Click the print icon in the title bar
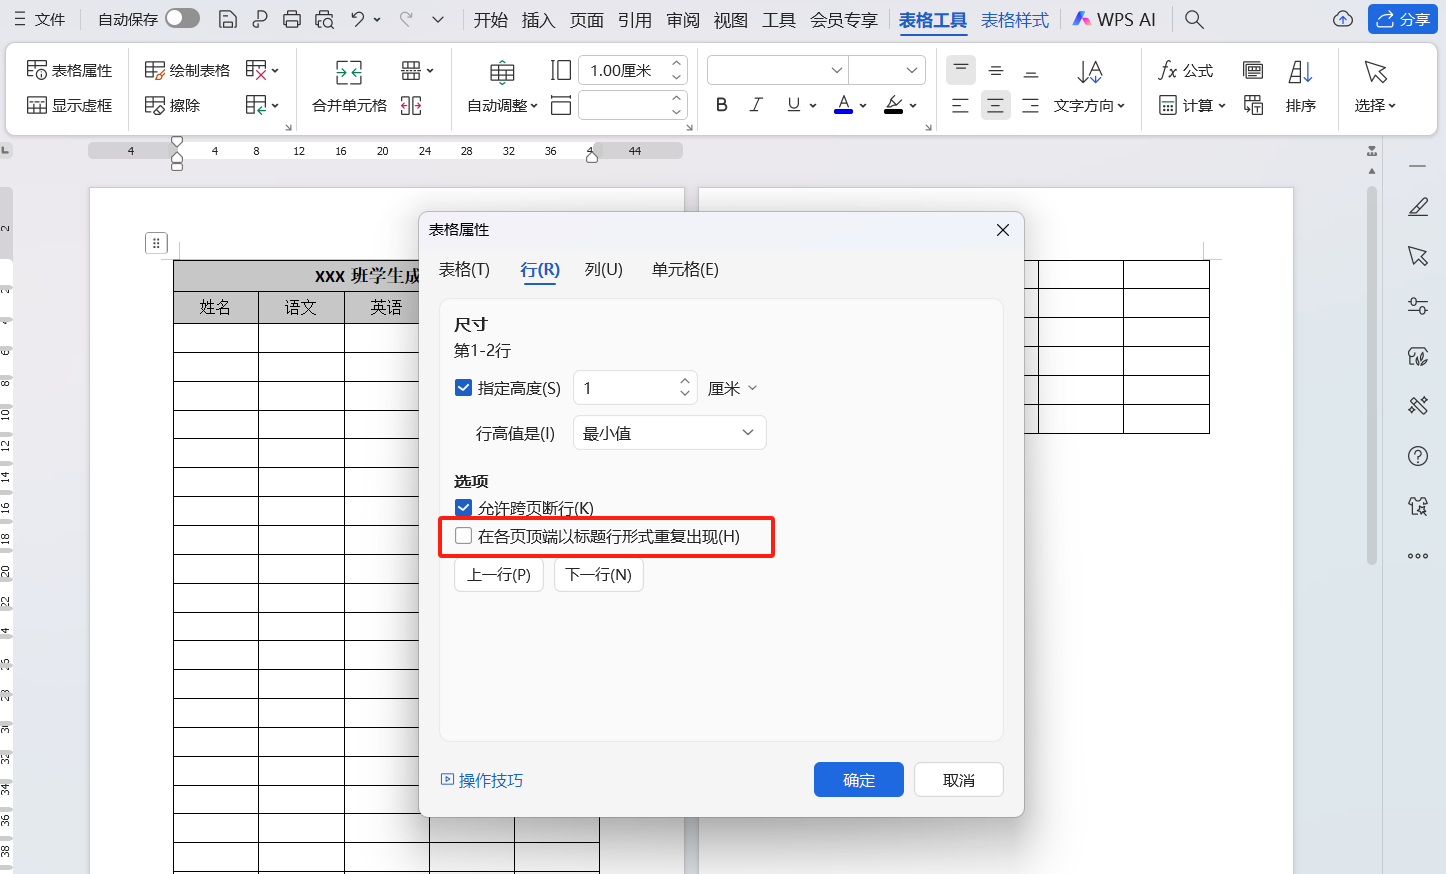Image resolution: width=1446 pixels, height=874 pixels. click(291, 19)
